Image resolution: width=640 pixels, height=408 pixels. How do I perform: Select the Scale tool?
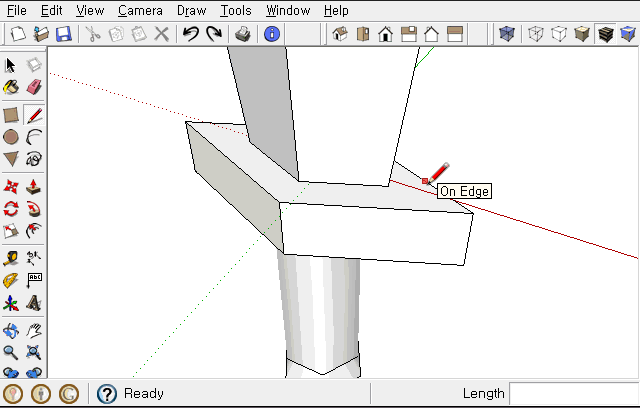point(11,231)
